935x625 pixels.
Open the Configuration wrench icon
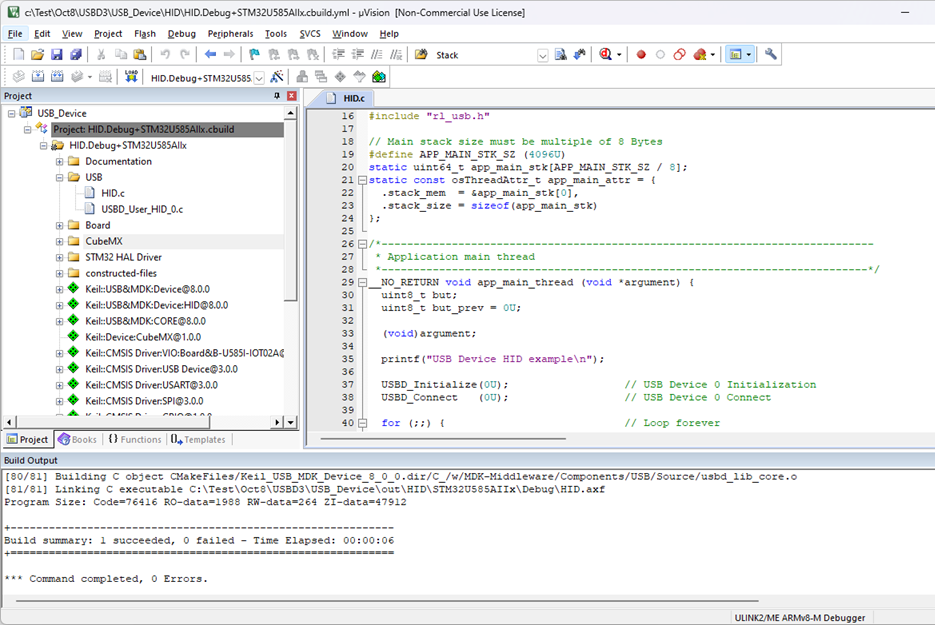pos(771,55)
